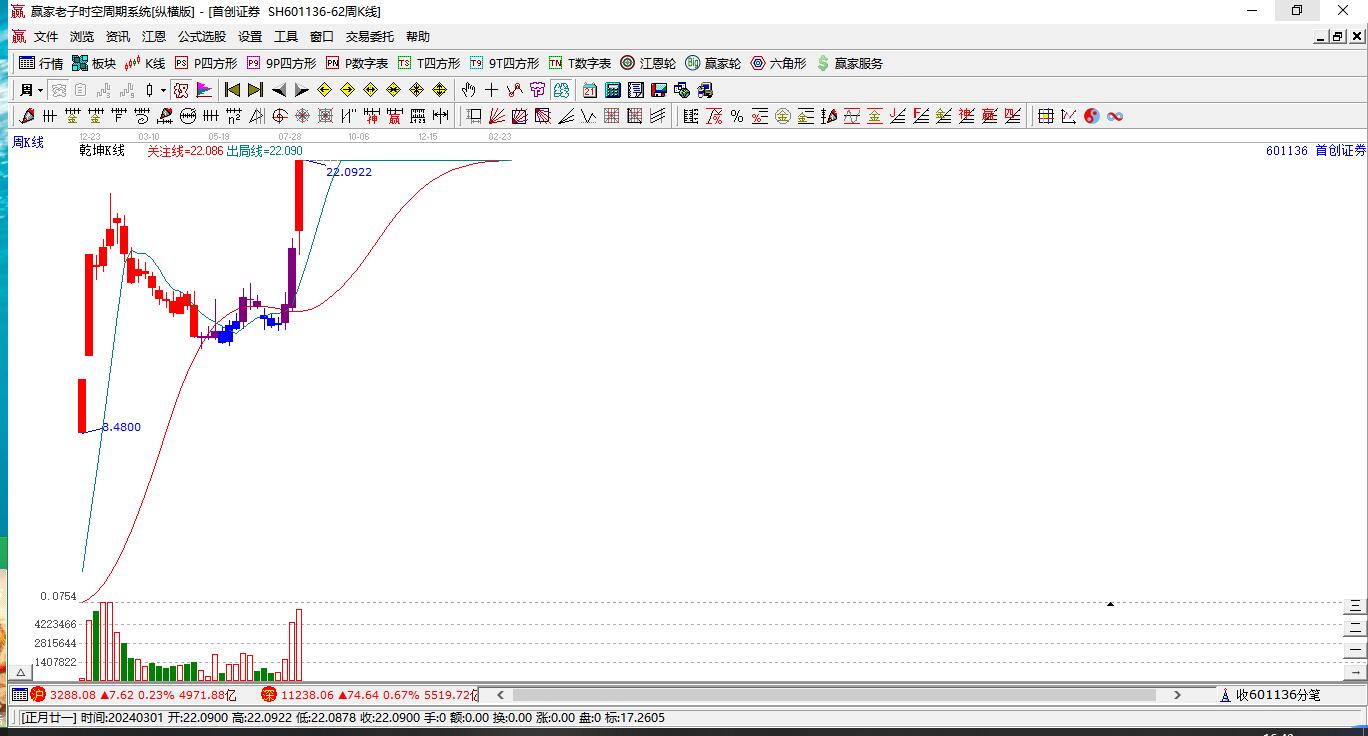Open the 9T四方形 tool
The image size is (1368, 736).
point(504,63)
